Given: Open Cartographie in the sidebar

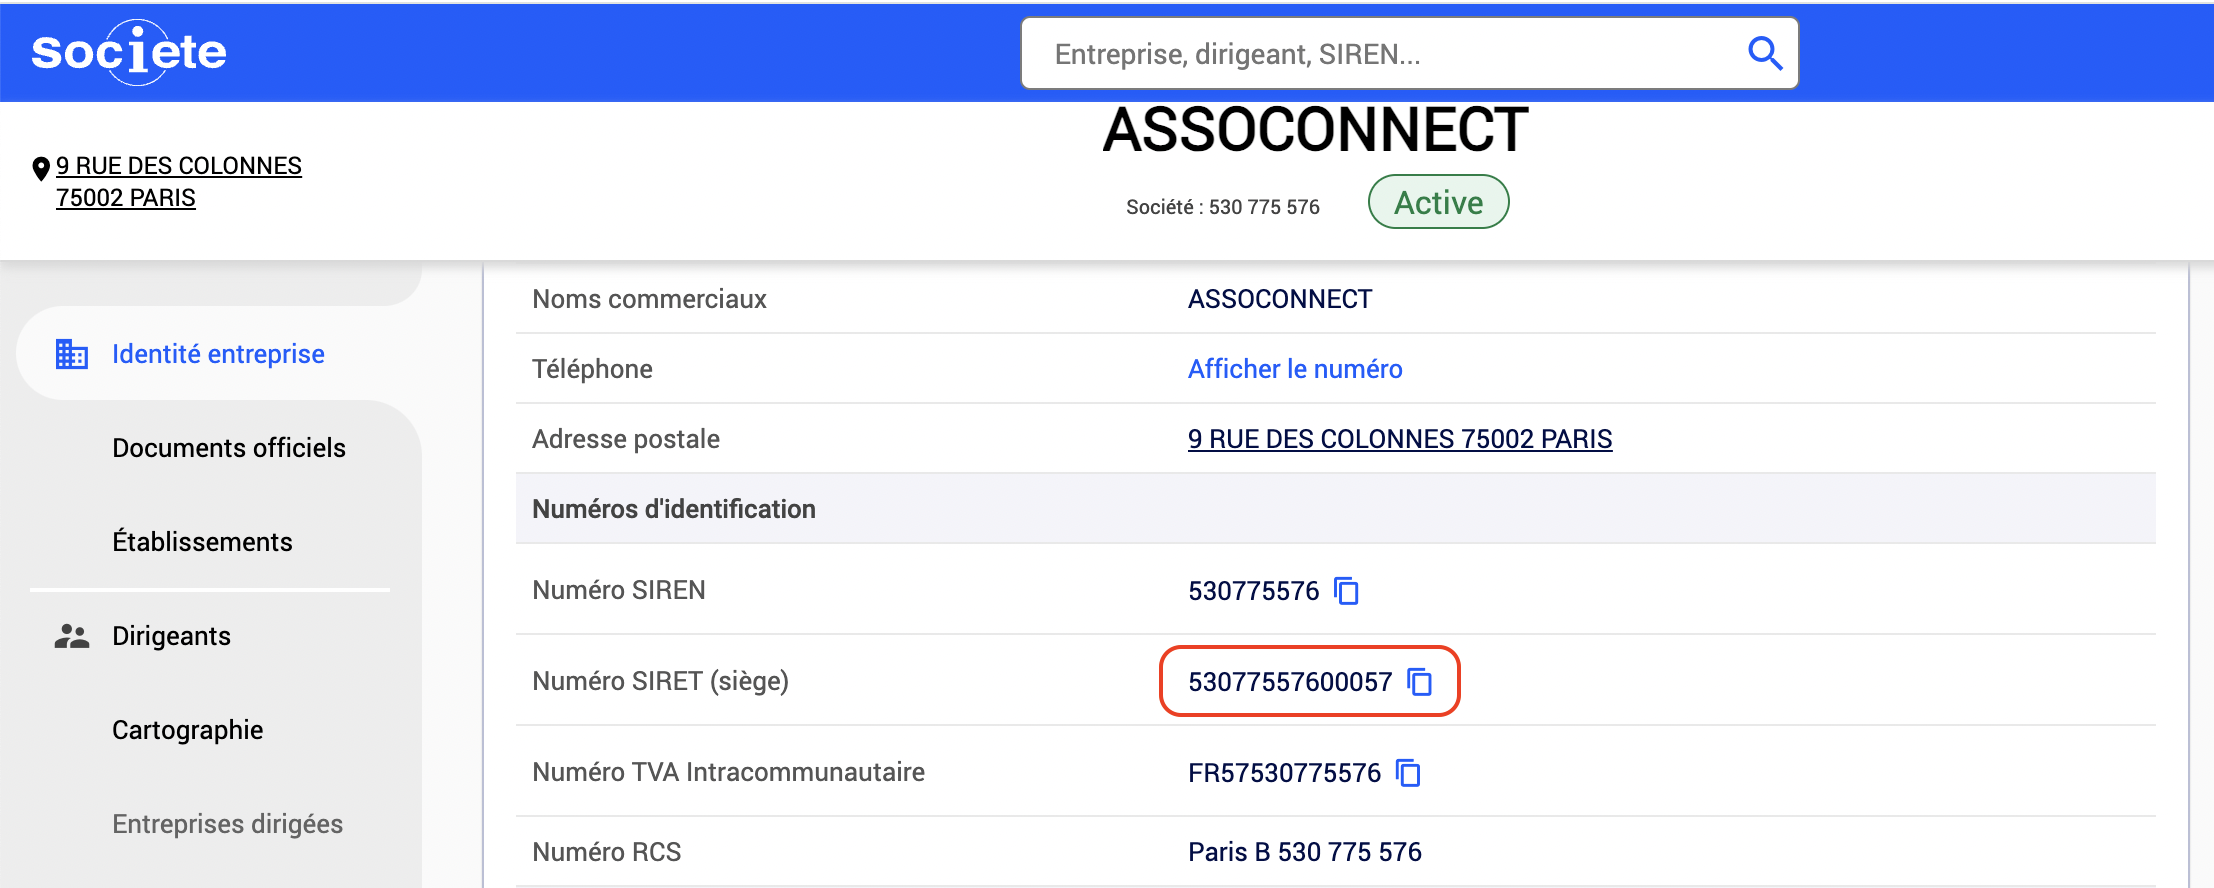Looking at the screenshot, I should click(x=188, y=730).
